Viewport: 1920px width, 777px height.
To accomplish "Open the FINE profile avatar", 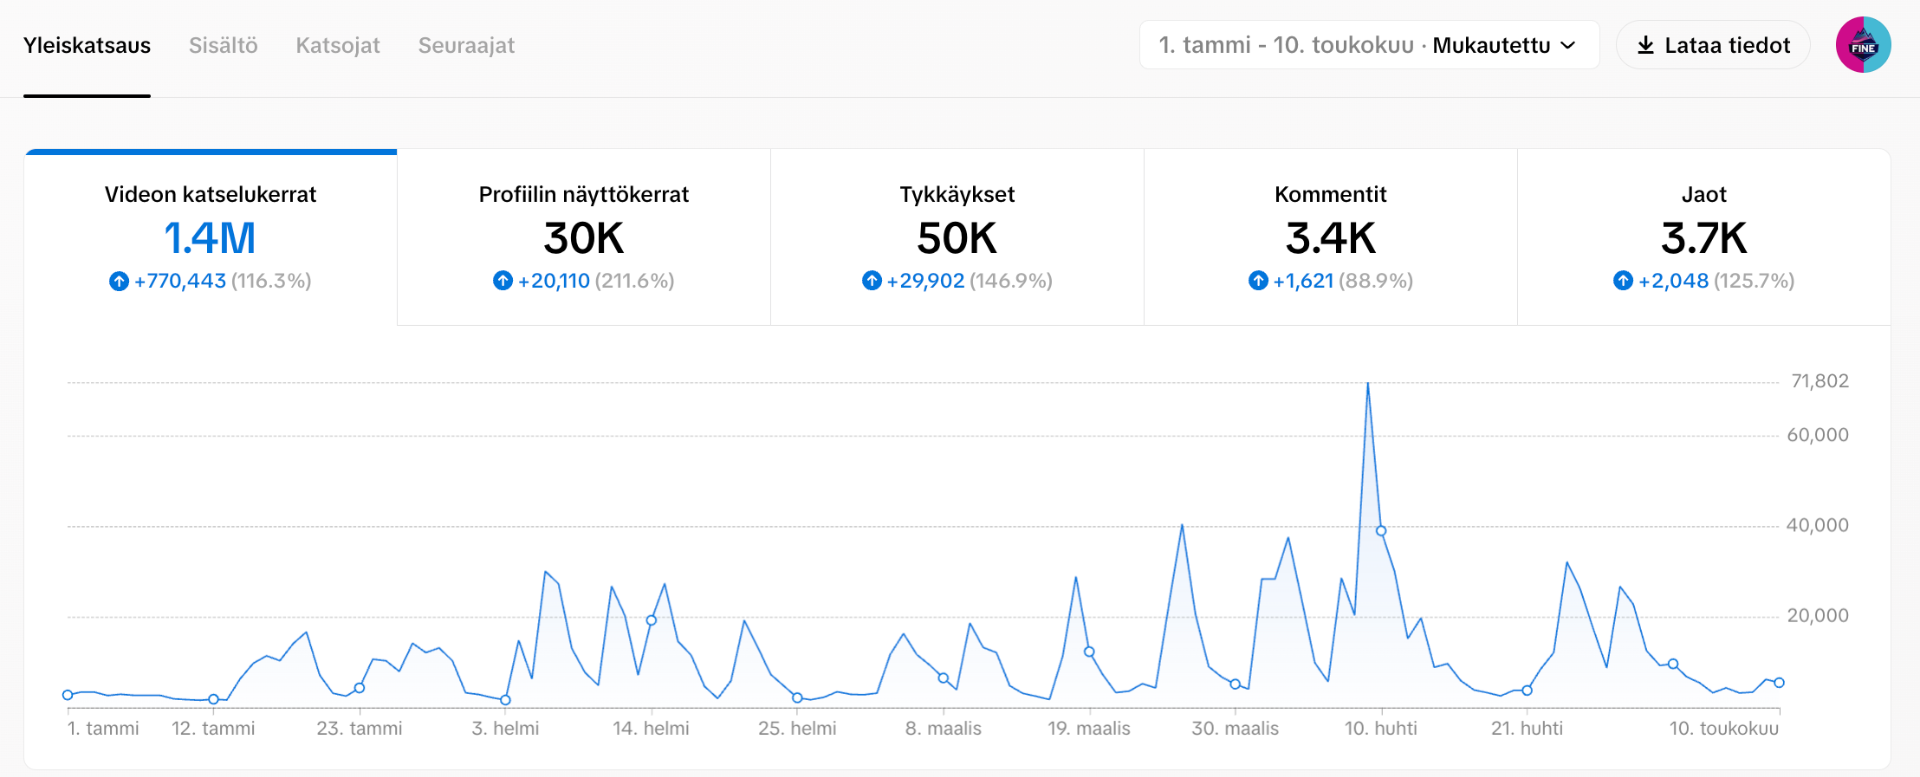I will tap(1863, 45).
